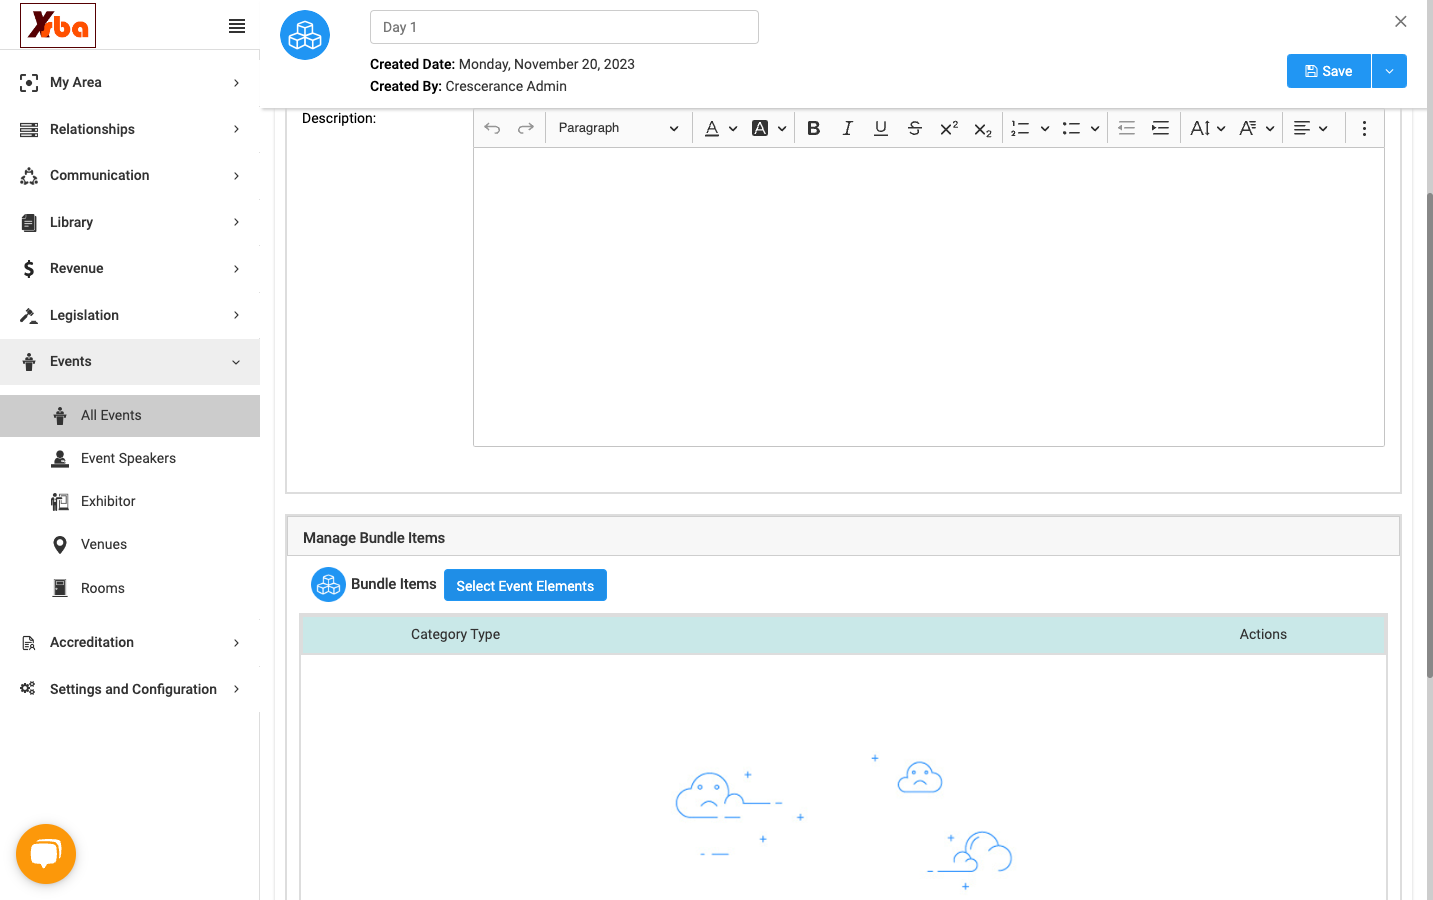Save the bundle
This screenshot has height=900, width=1433.
(x=1328, y=71)
